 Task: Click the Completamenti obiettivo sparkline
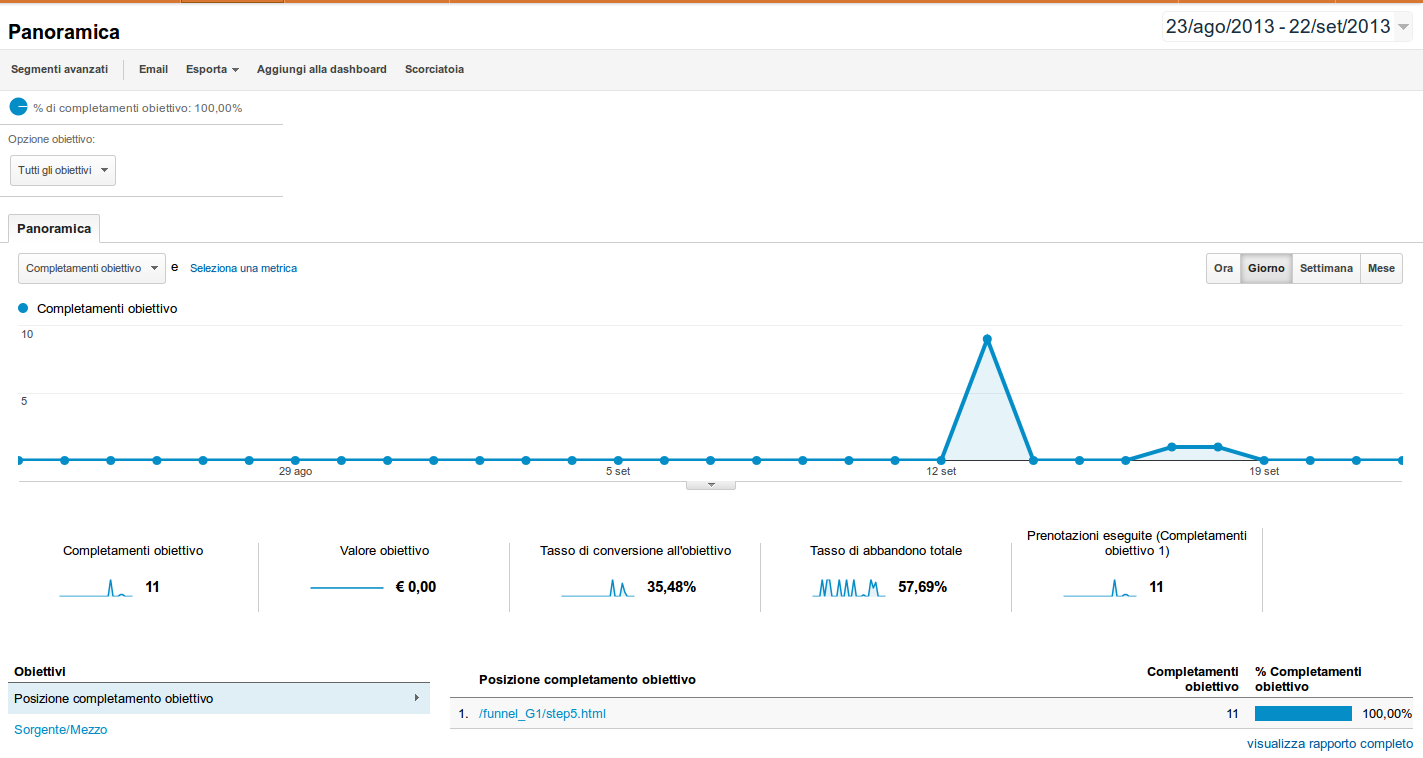click(x=96, y=588)
